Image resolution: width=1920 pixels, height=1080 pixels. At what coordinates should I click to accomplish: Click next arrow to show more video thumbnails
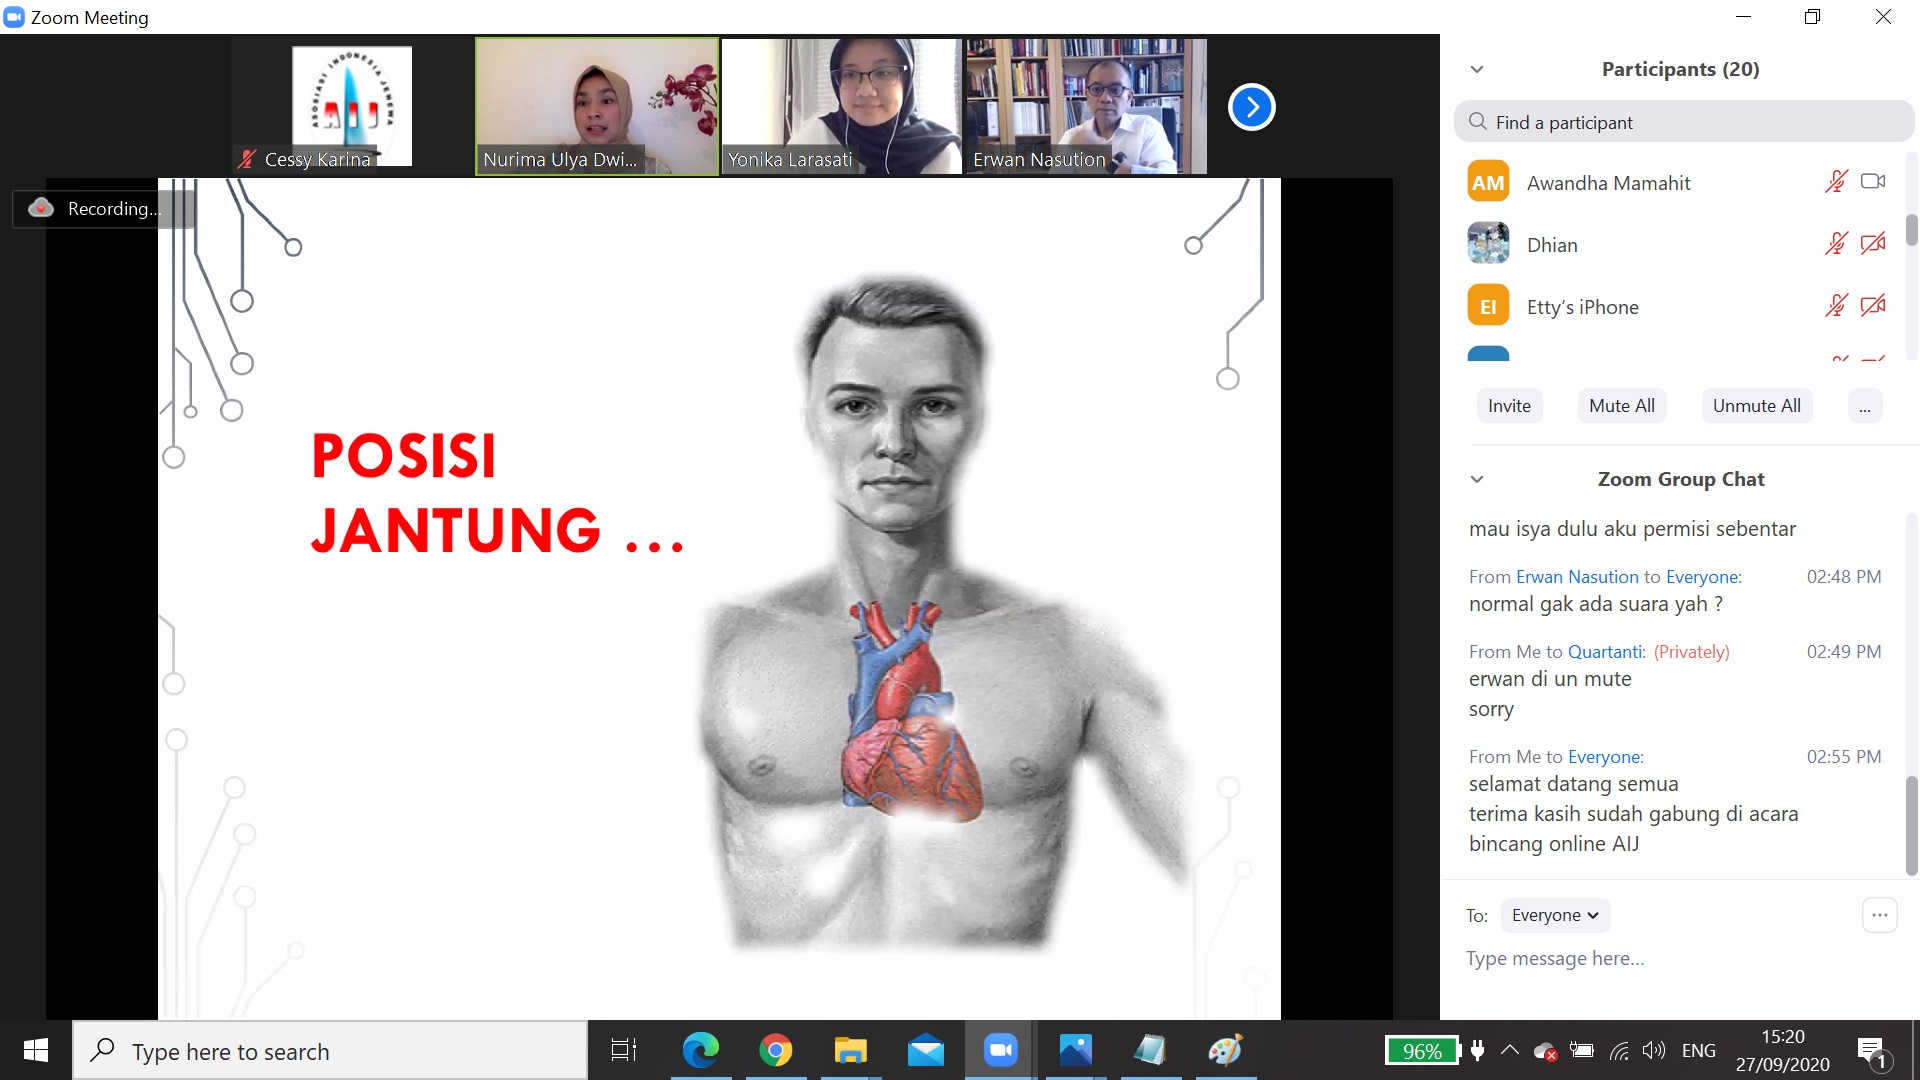(1251, 107)
